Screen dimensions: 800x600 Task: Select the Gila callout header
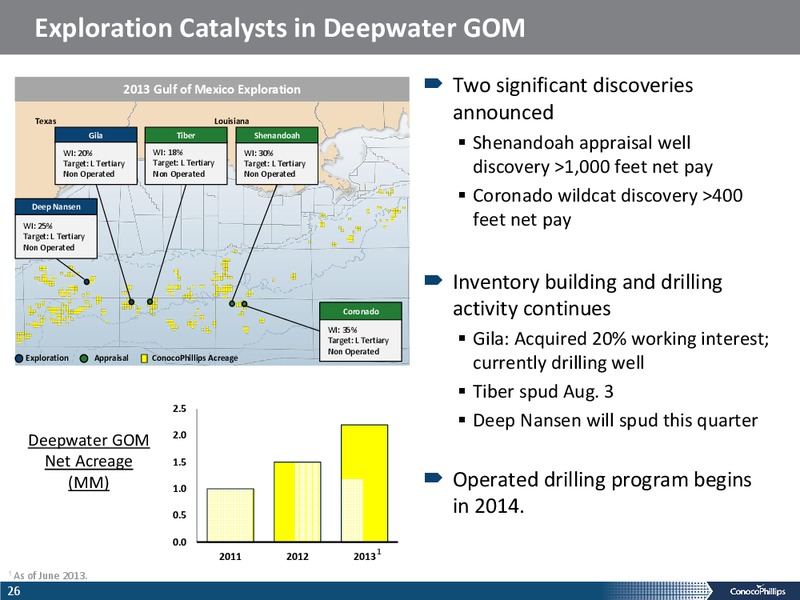click(96, 135)
